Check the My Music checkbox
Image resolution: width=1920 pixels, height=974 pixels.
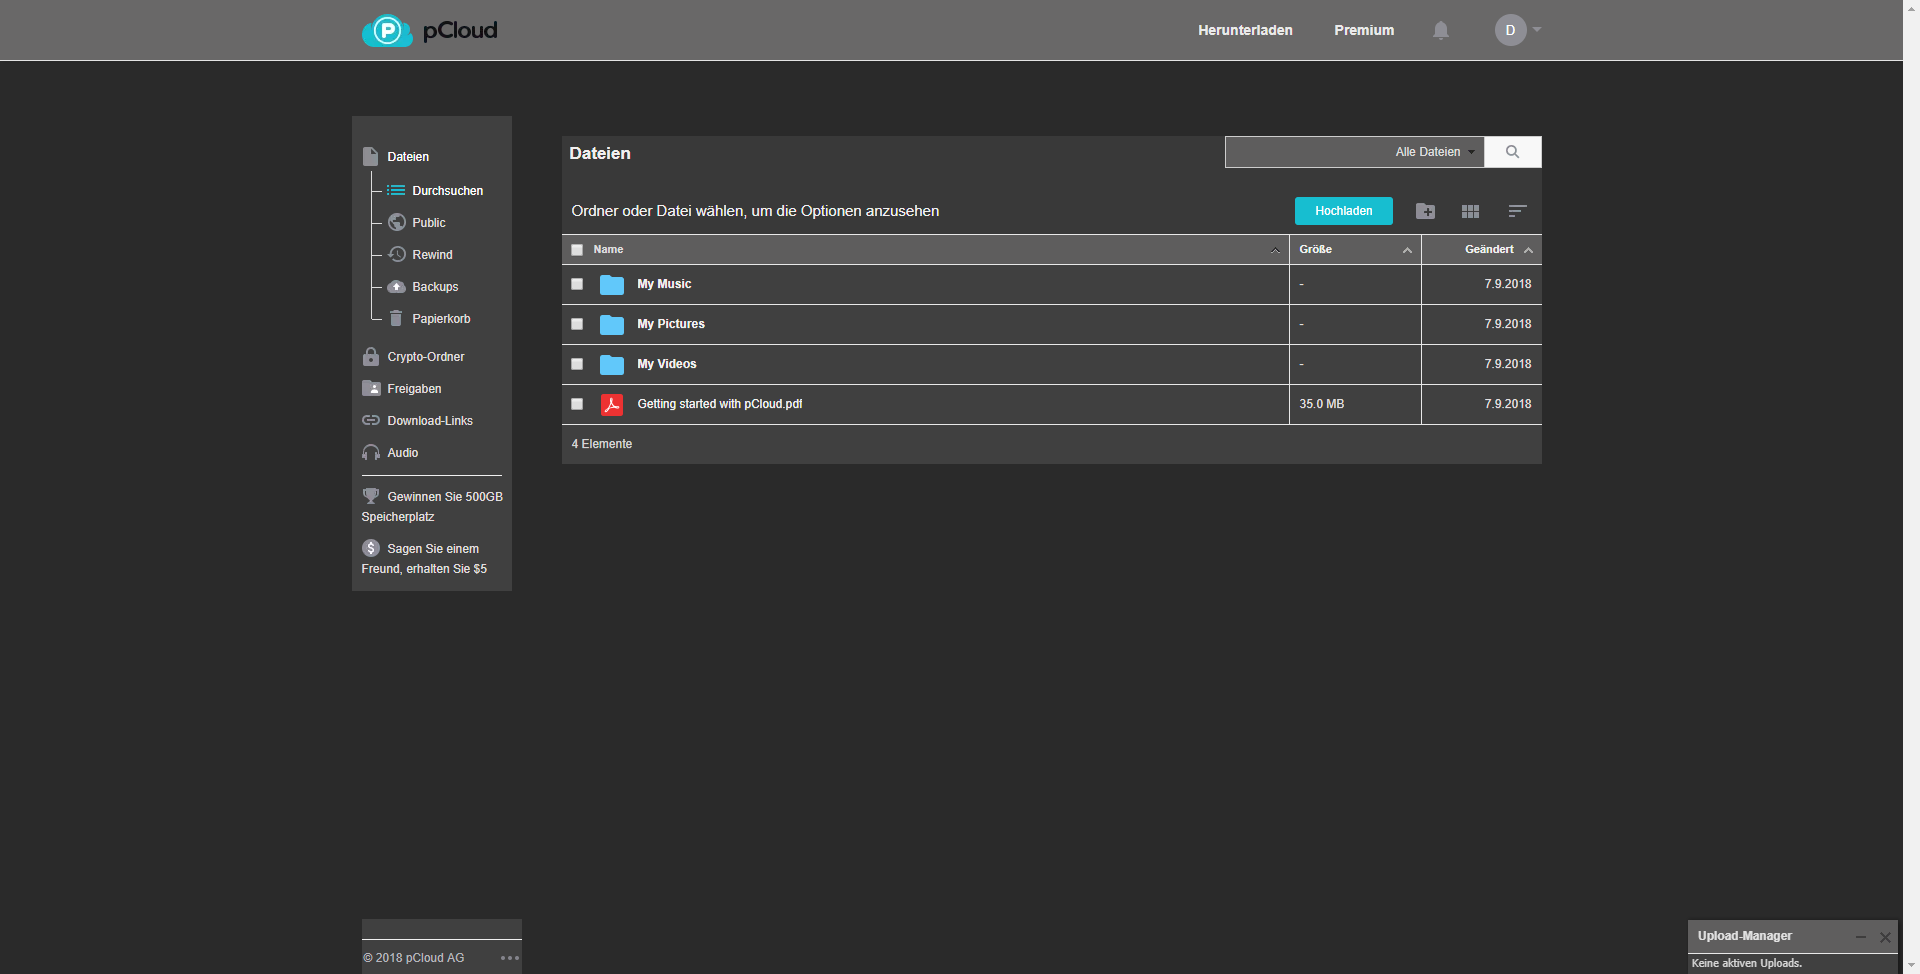pyautogui.click(x=577, y=284)
